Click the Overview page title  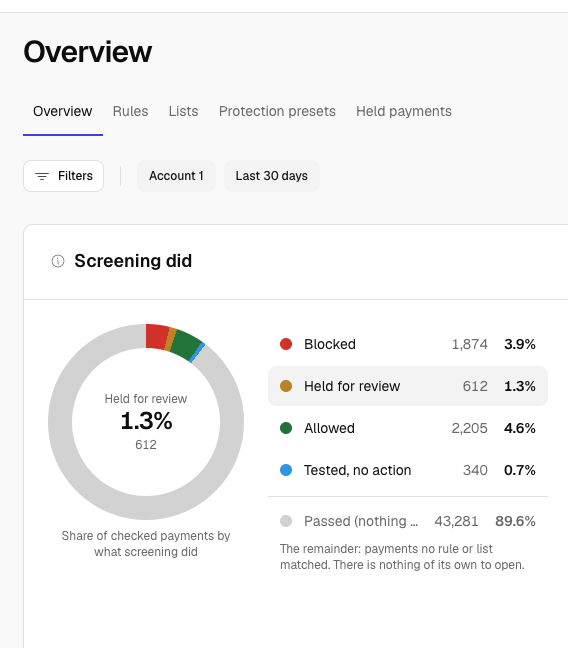(x=88, y=52)
